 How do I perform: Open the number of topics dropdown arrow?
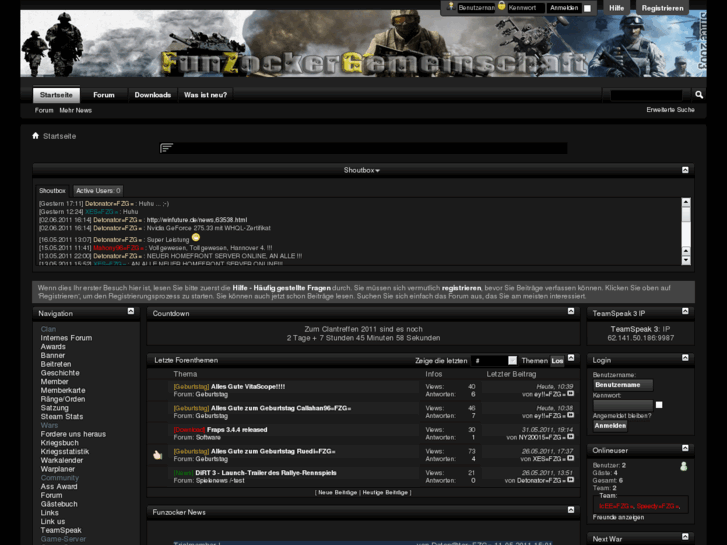click(512, 360)
